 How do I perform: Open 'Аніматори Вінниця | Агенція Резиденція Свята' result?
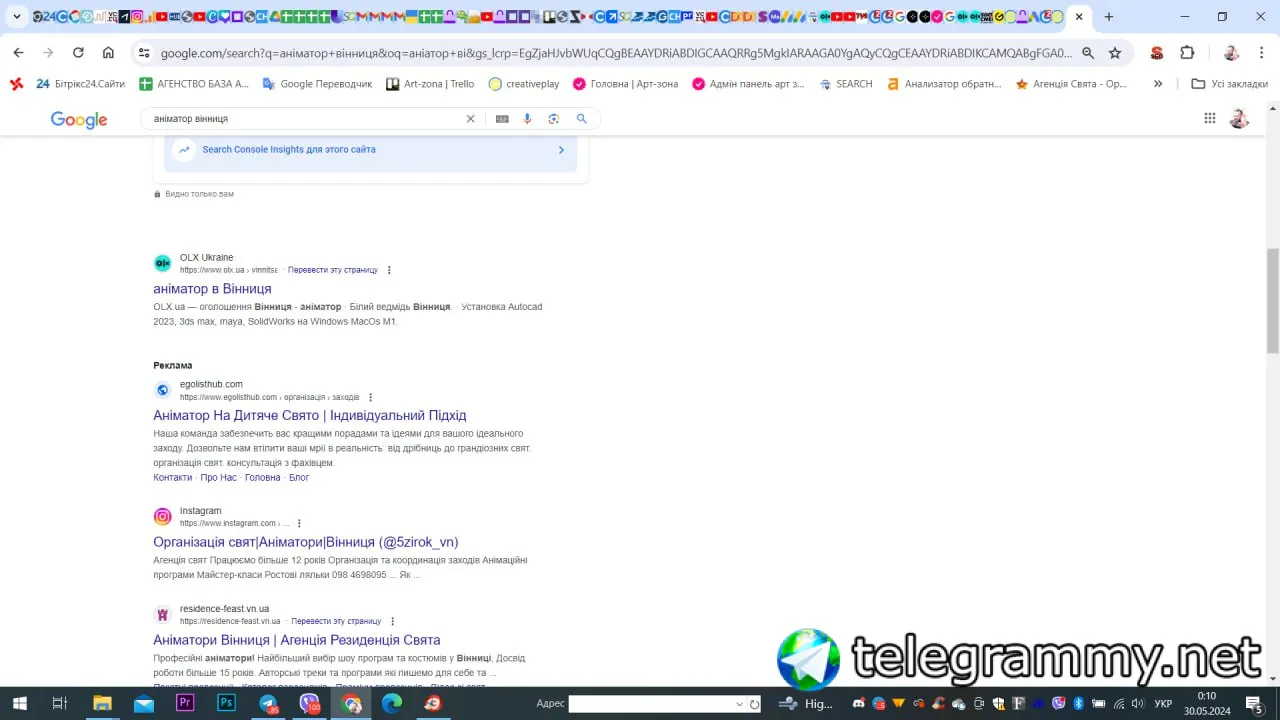[x=297, y=641]
